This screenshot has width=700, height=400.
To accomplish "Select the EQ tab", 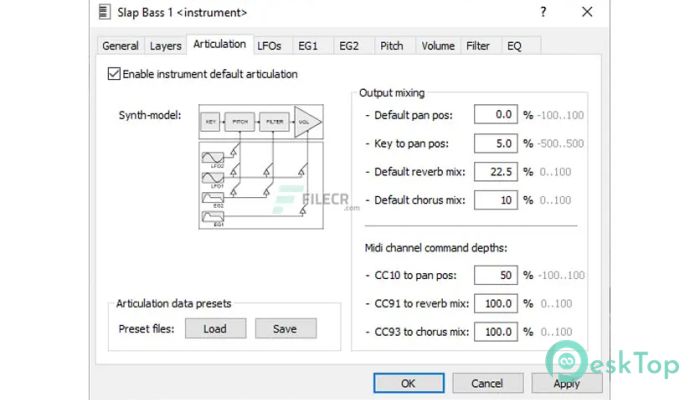I will pyautogui.click(x=514, y=46).
